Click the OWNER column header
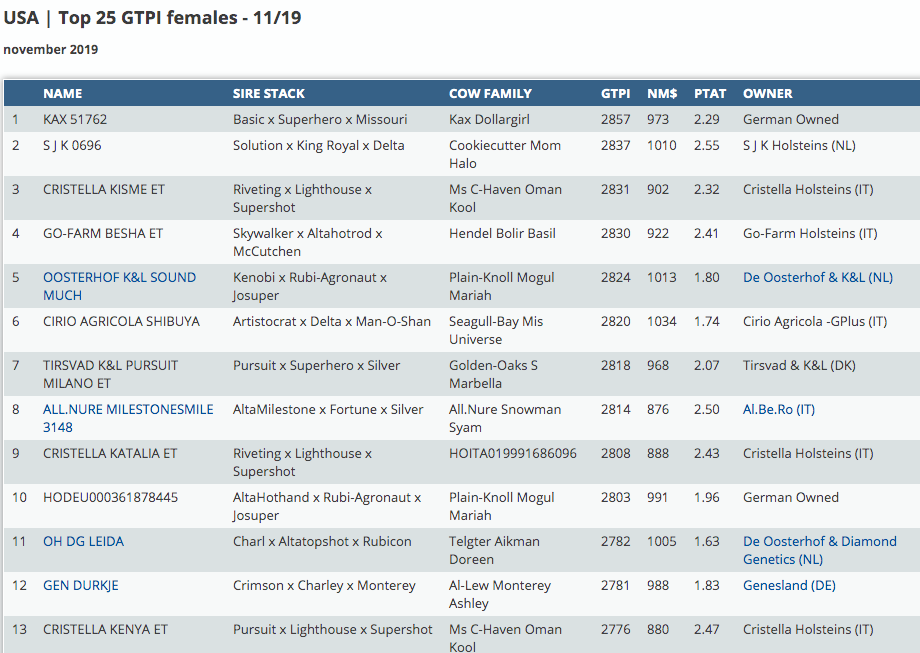Image resolution: width=920 pixels, height=653 pixels. pos(767,94)
